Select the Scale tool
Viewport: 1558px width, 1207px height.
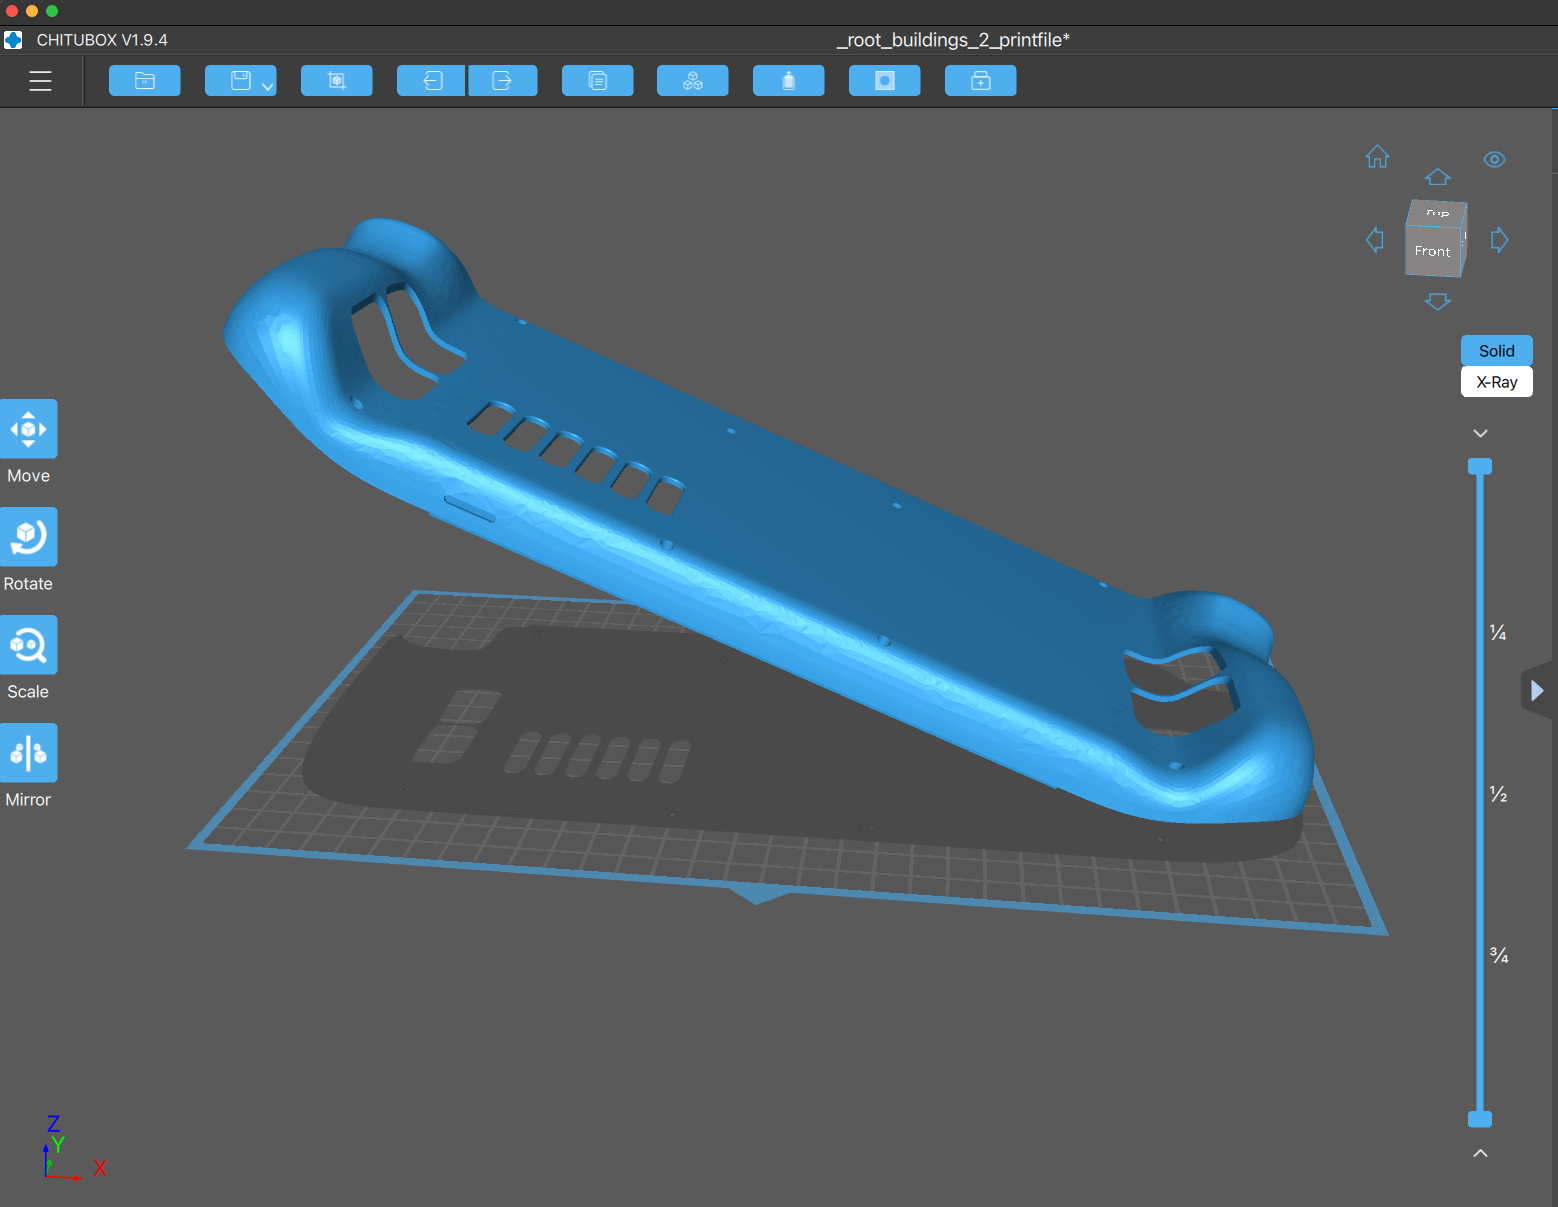tap(29, 645)
